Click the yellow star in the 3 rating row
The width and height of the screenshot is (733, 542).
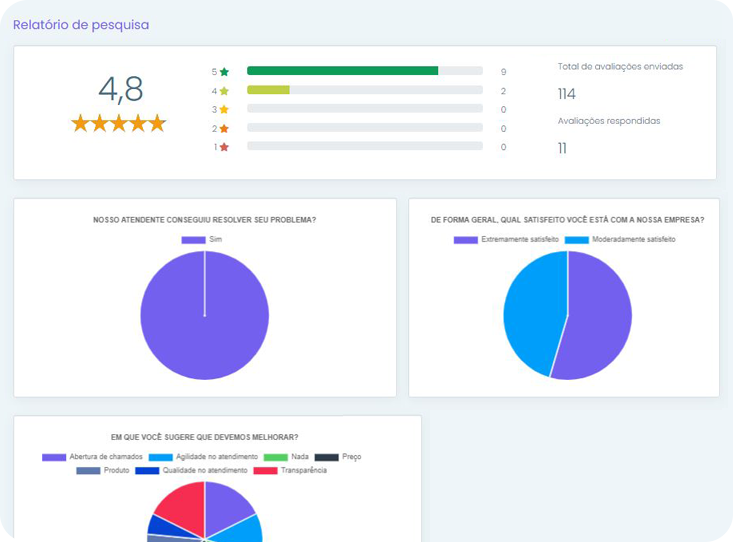(x=224, y=110)
